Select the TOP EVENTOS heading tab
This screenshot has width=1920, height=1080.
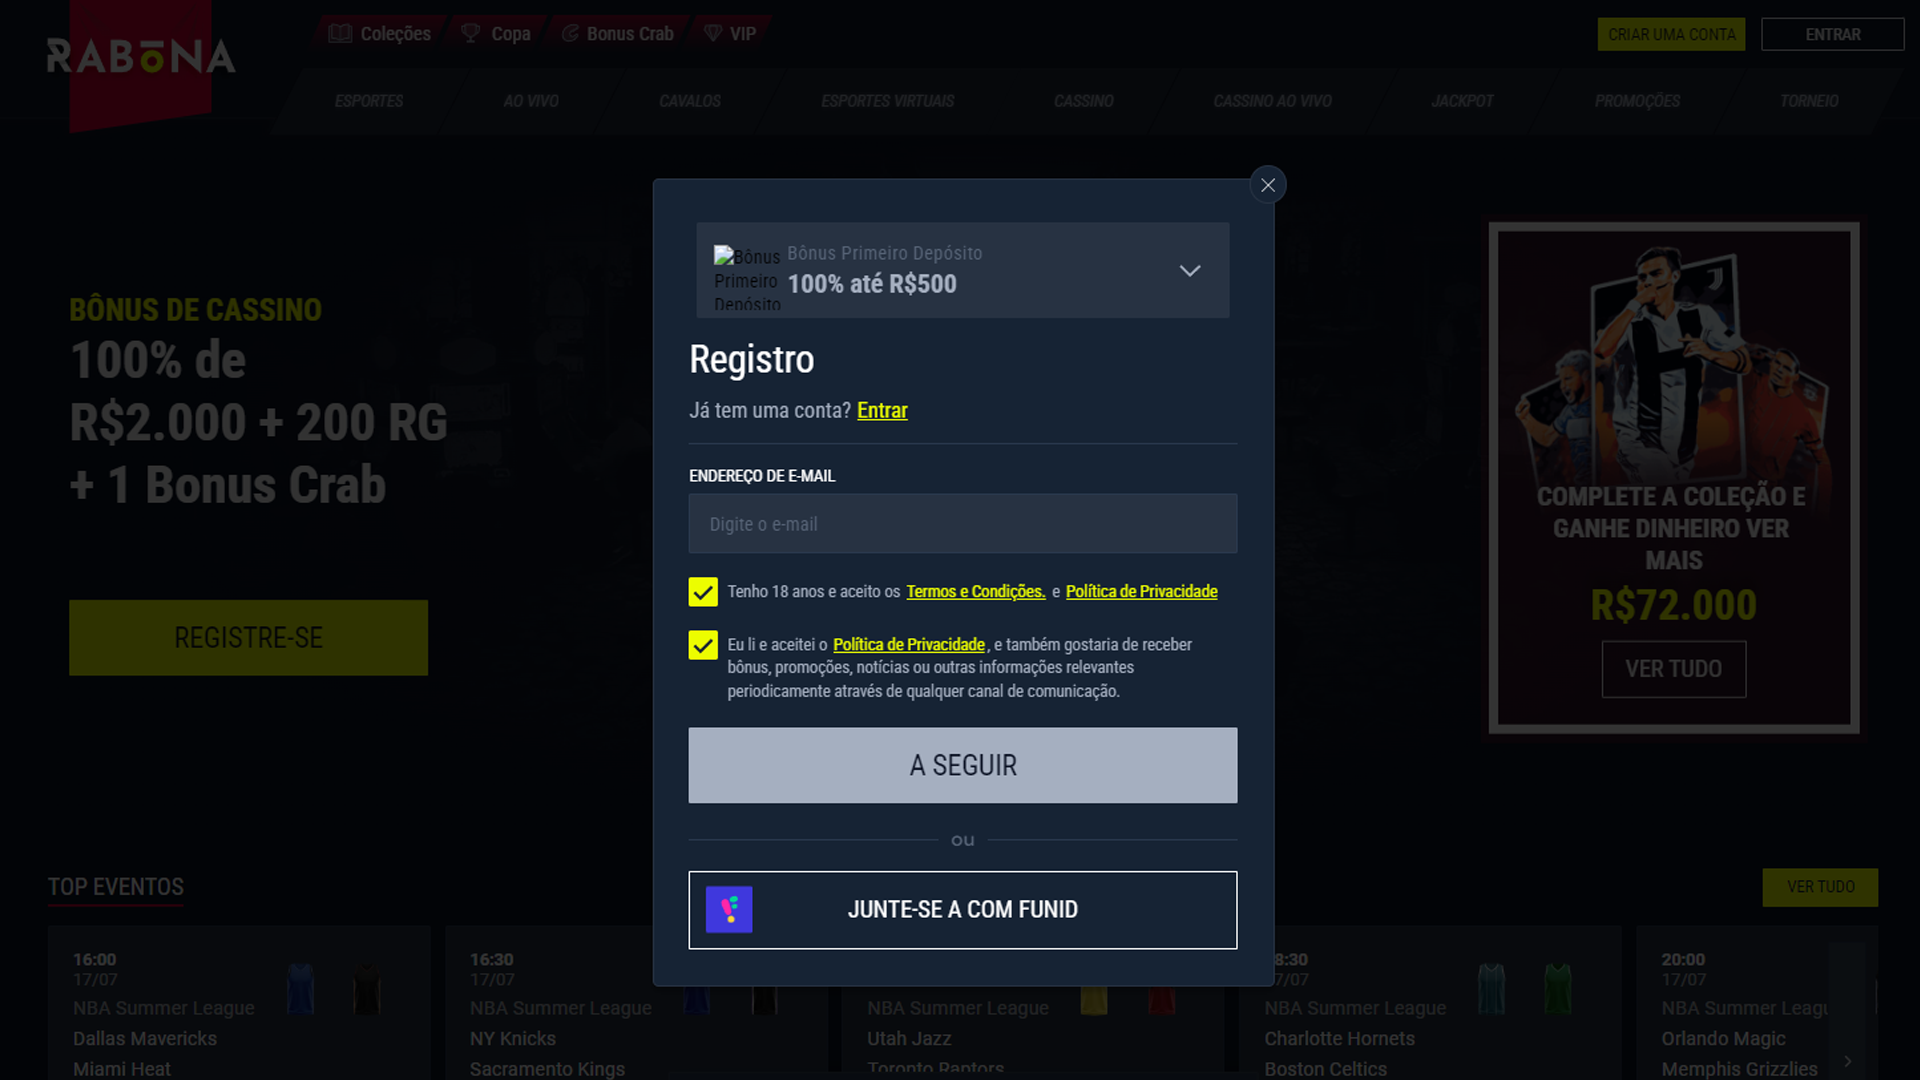[116, 887]
